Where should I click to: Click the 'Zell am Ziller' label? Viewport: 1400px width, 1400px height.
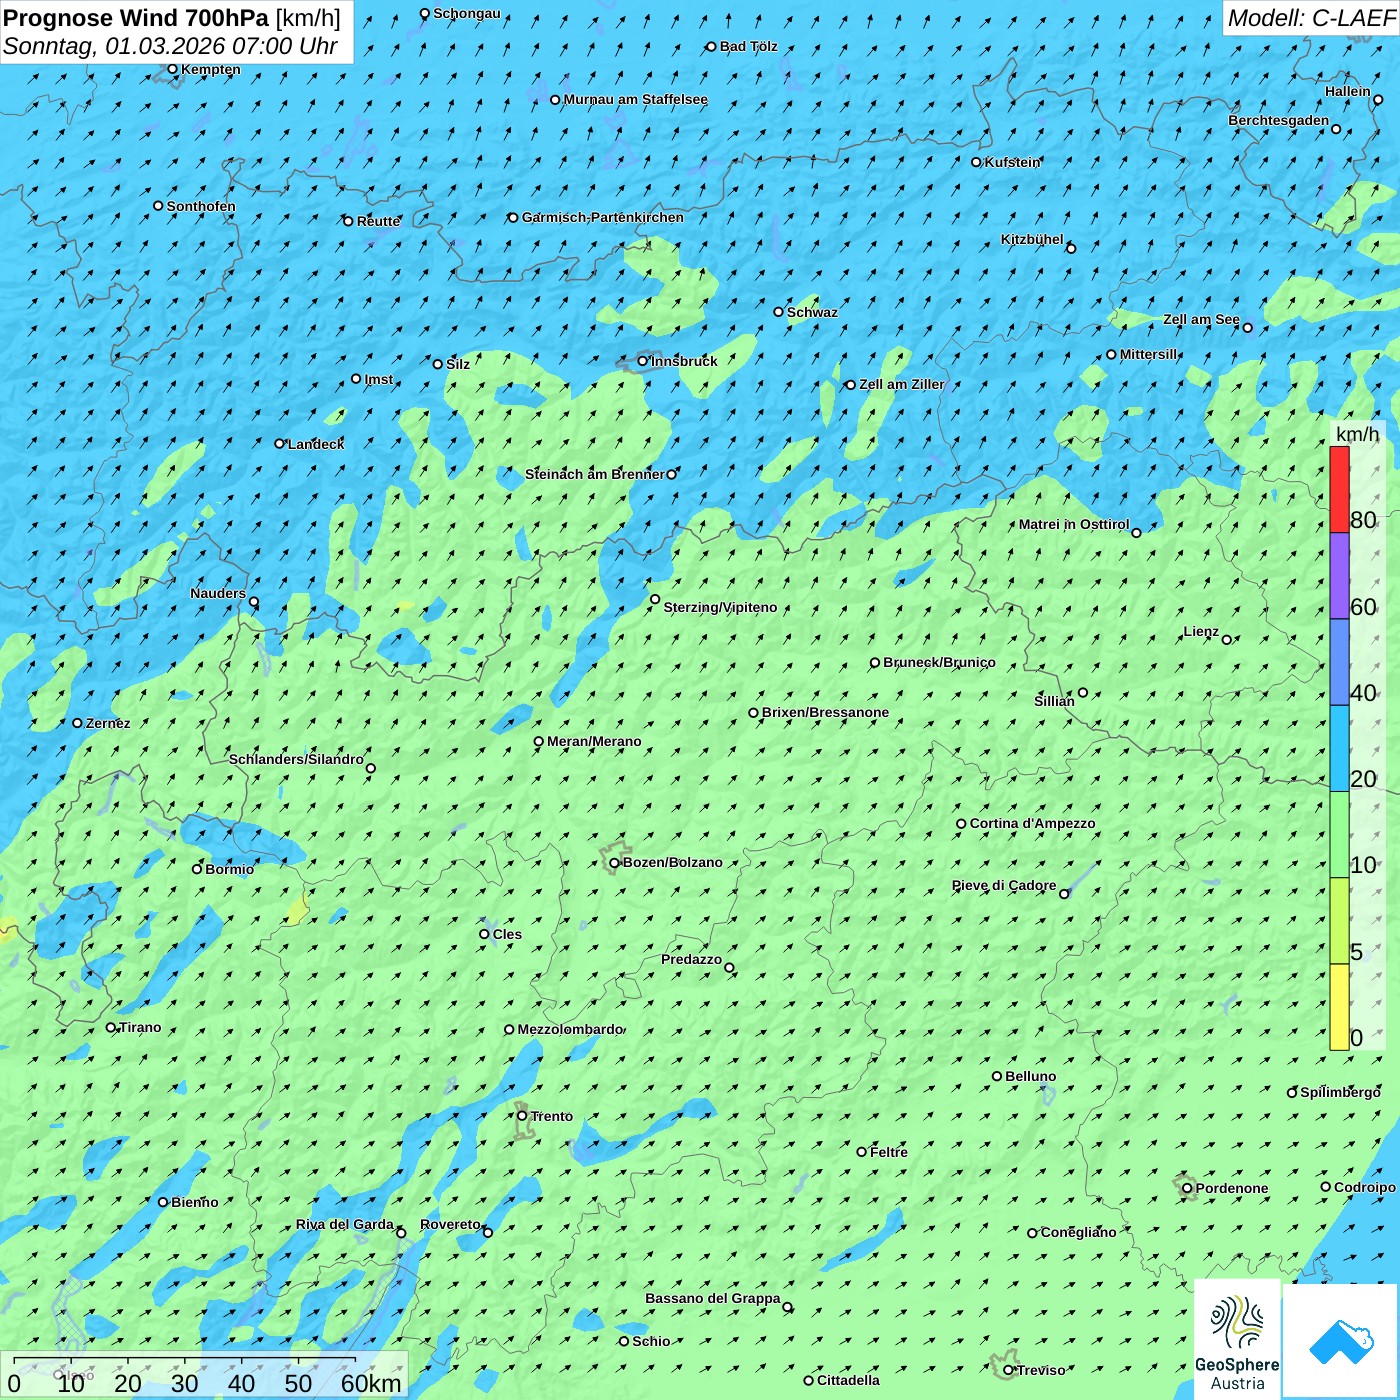point(902,384)
